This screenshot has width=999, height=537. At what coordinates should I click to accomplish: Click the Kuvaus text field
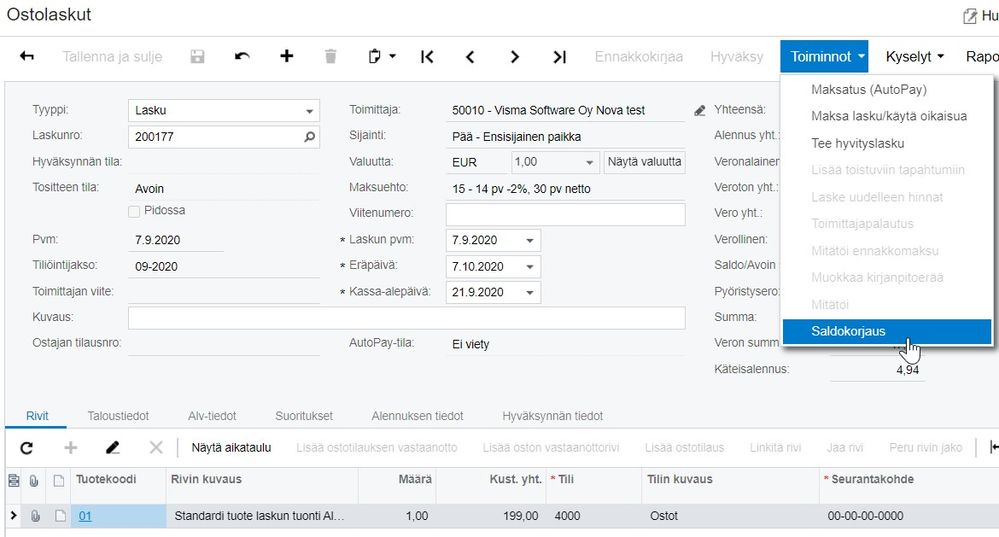click(406, 318)
